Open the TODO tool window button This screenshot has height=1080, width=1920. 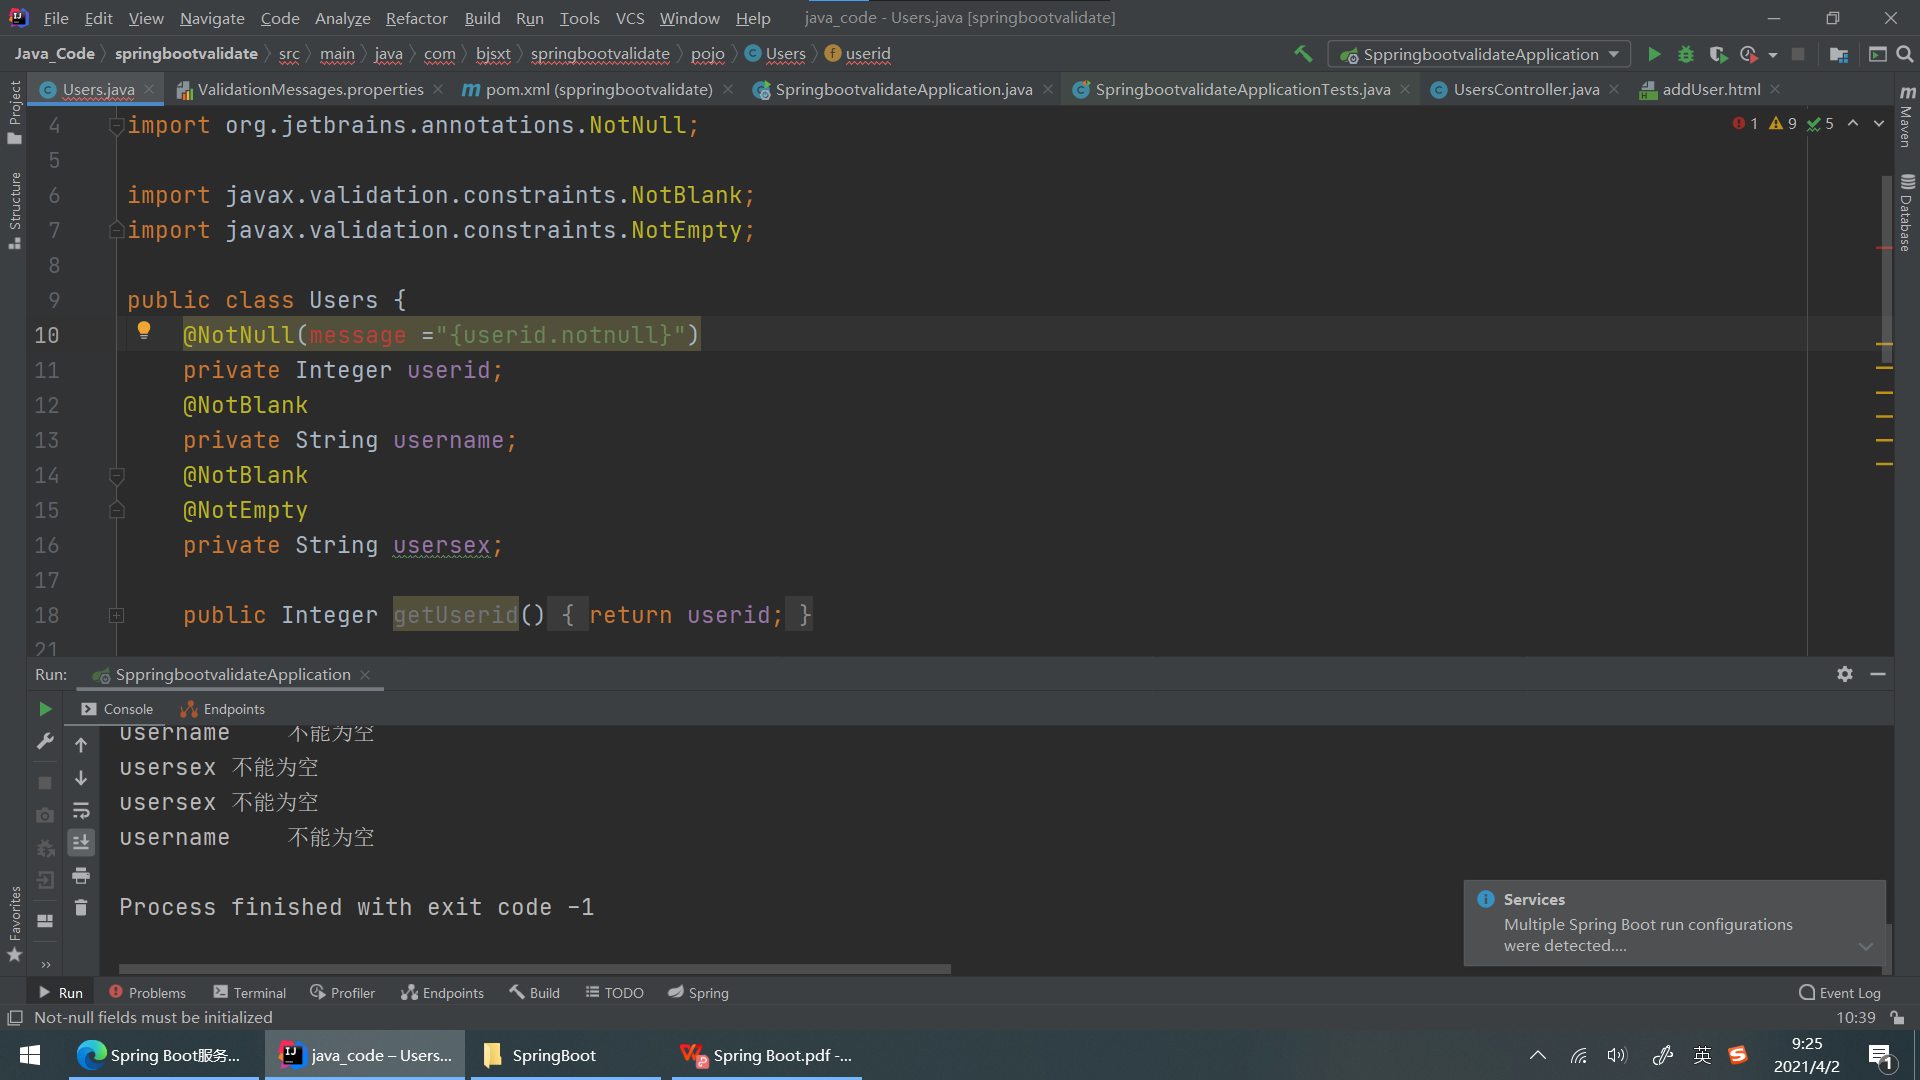615,992
